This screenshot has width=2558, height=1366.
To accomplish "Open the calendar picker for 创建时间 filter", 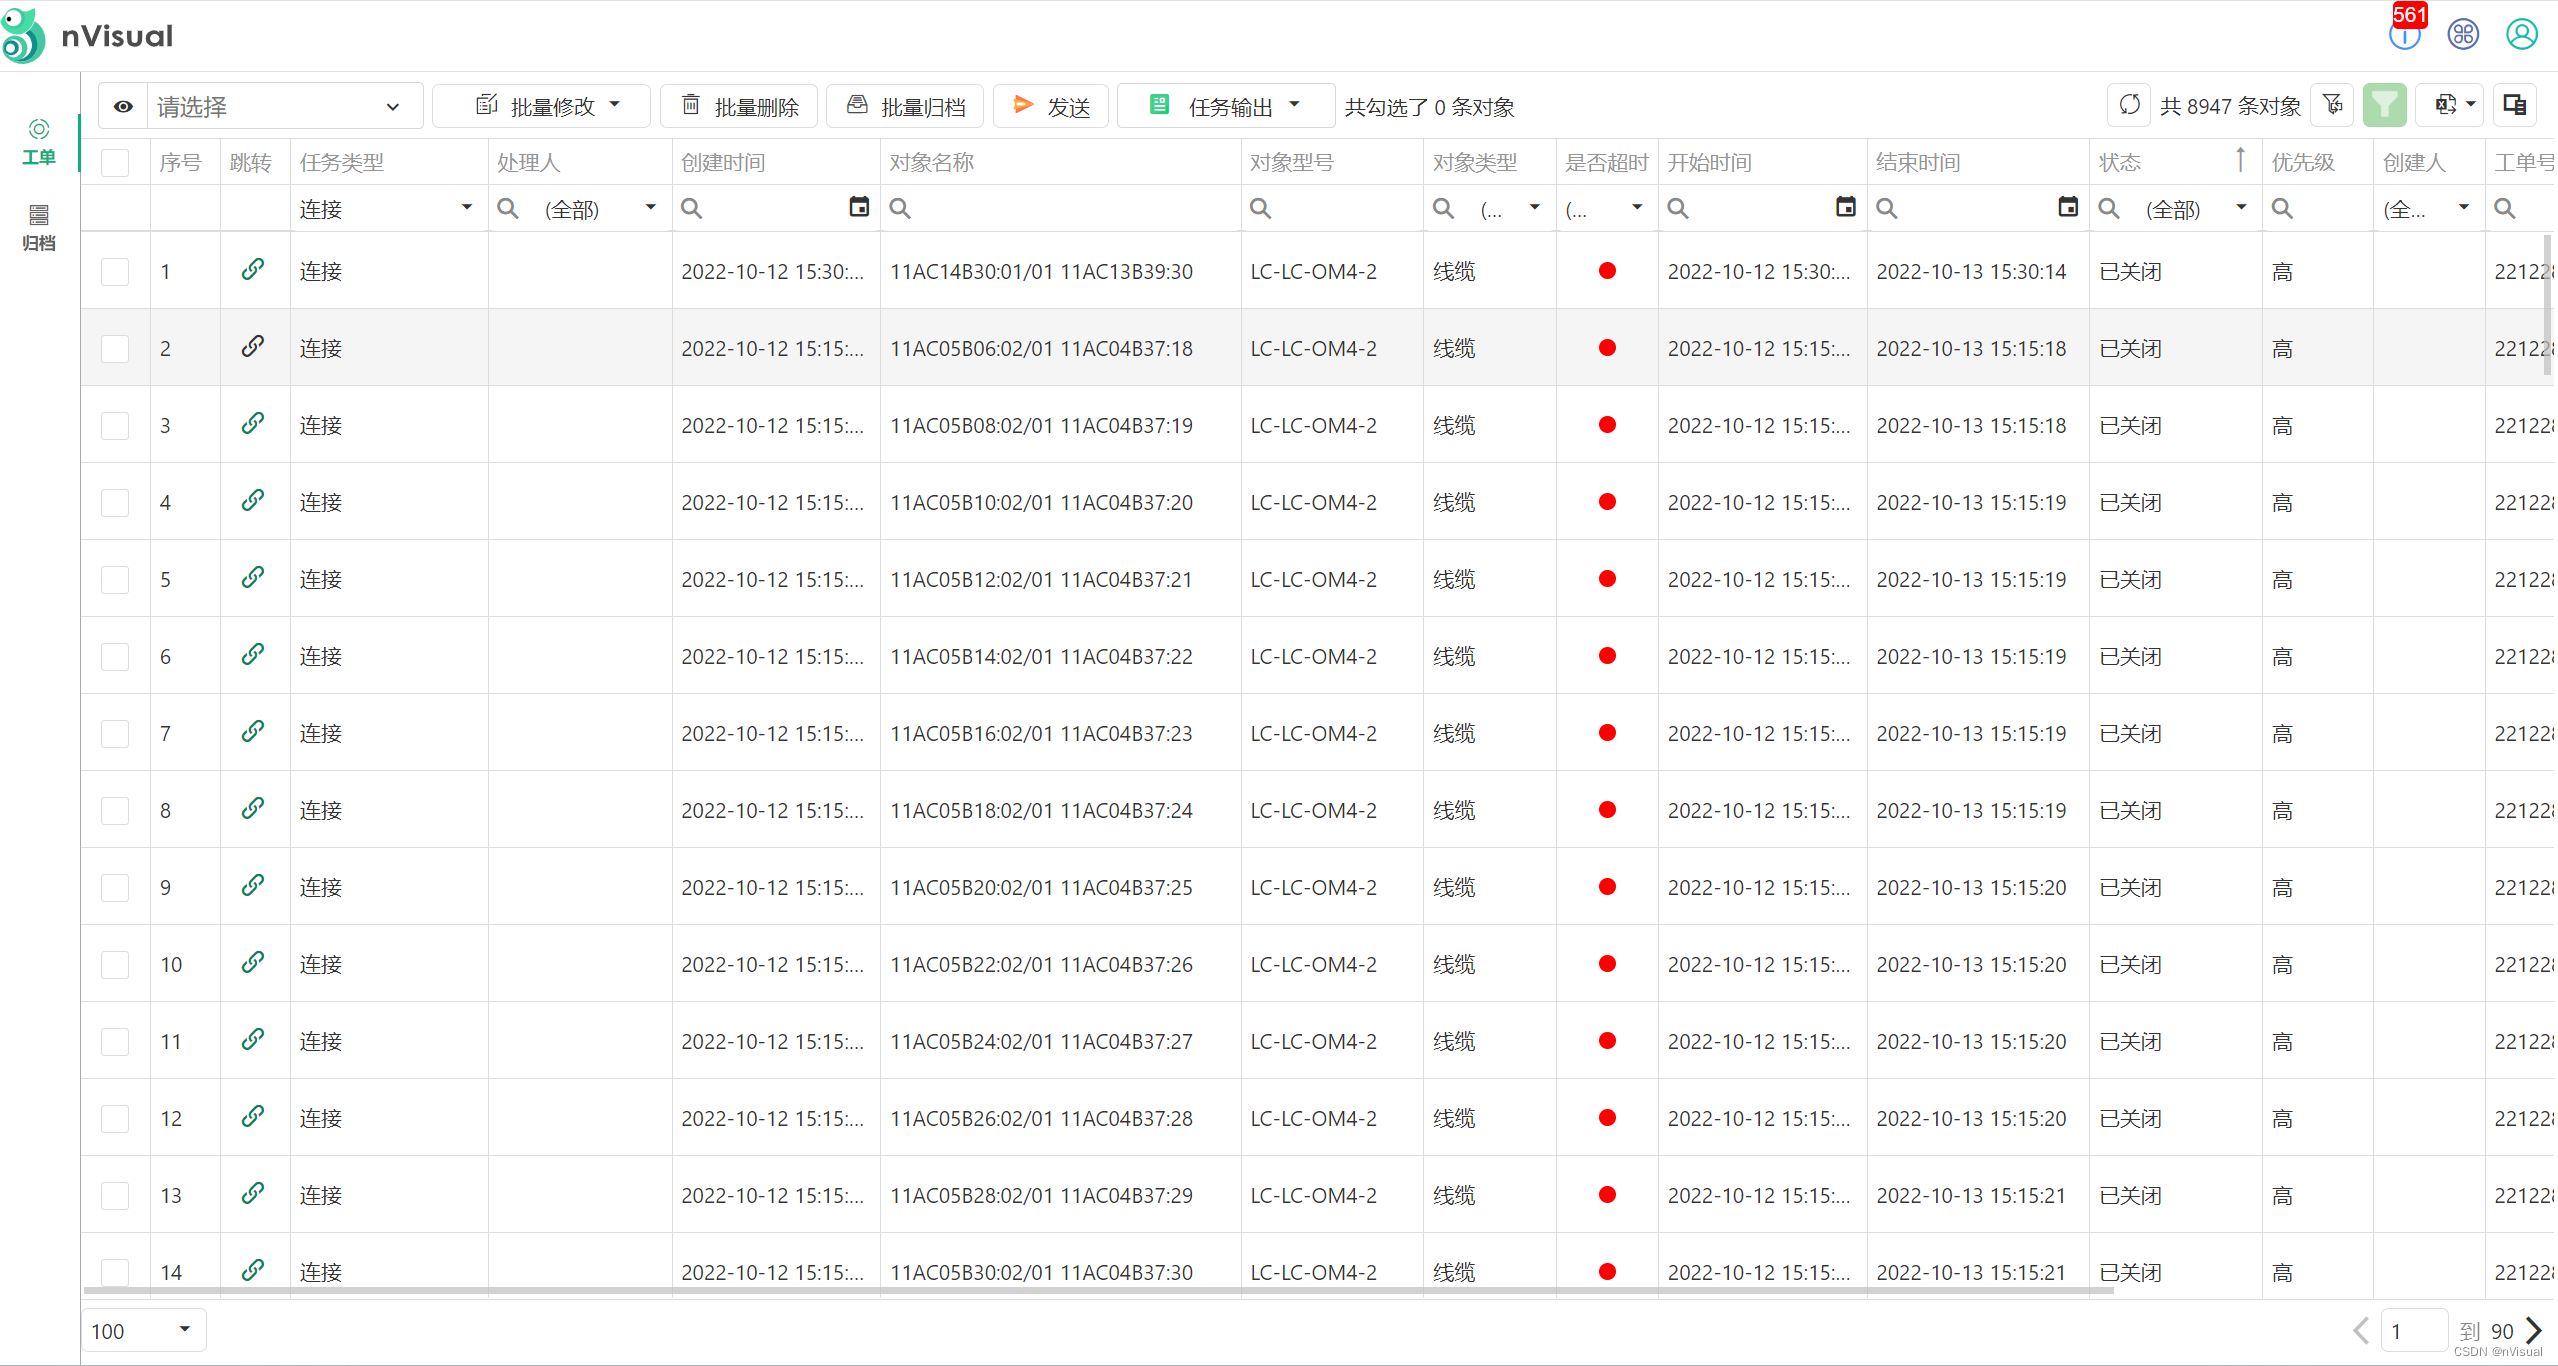I will [858, 207].
